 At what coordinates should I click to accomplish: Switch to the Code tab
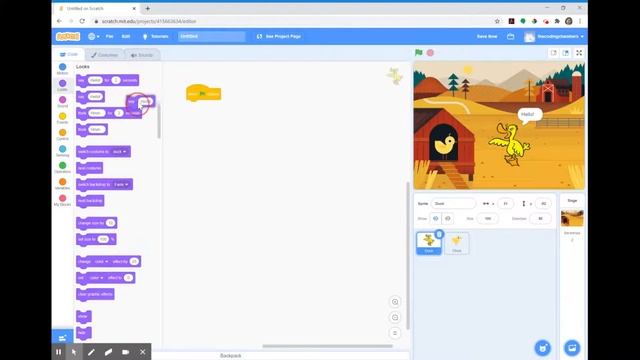69,54
